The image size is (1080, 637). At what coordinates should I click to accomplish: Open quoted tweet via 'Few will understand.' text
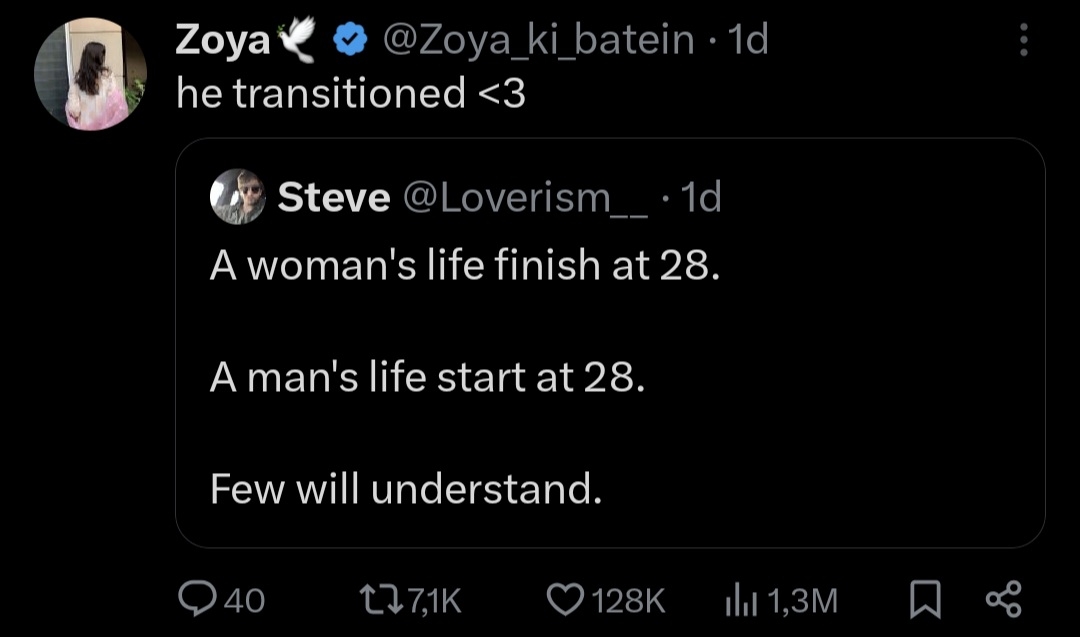[406, 488]
